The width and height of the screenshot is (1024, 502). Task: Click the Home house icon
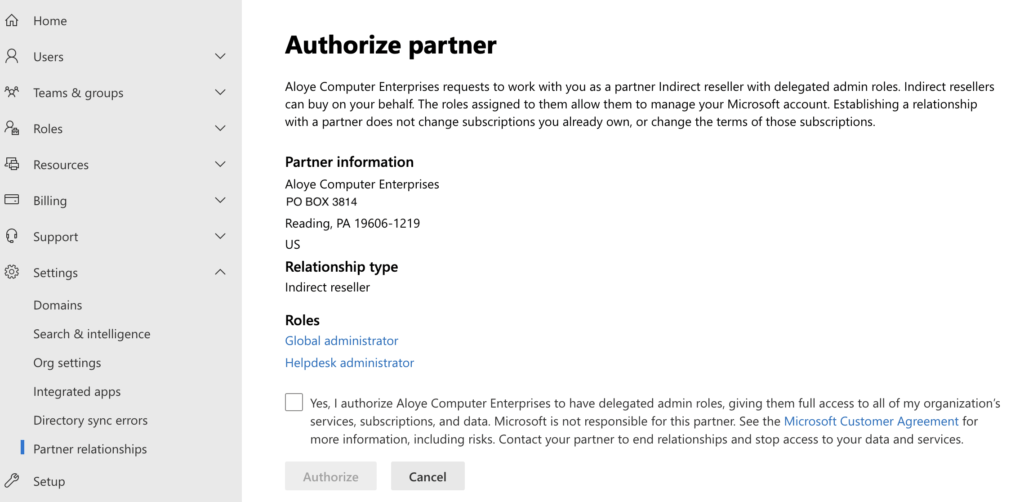pyautogui.click(x=12, y=20)
